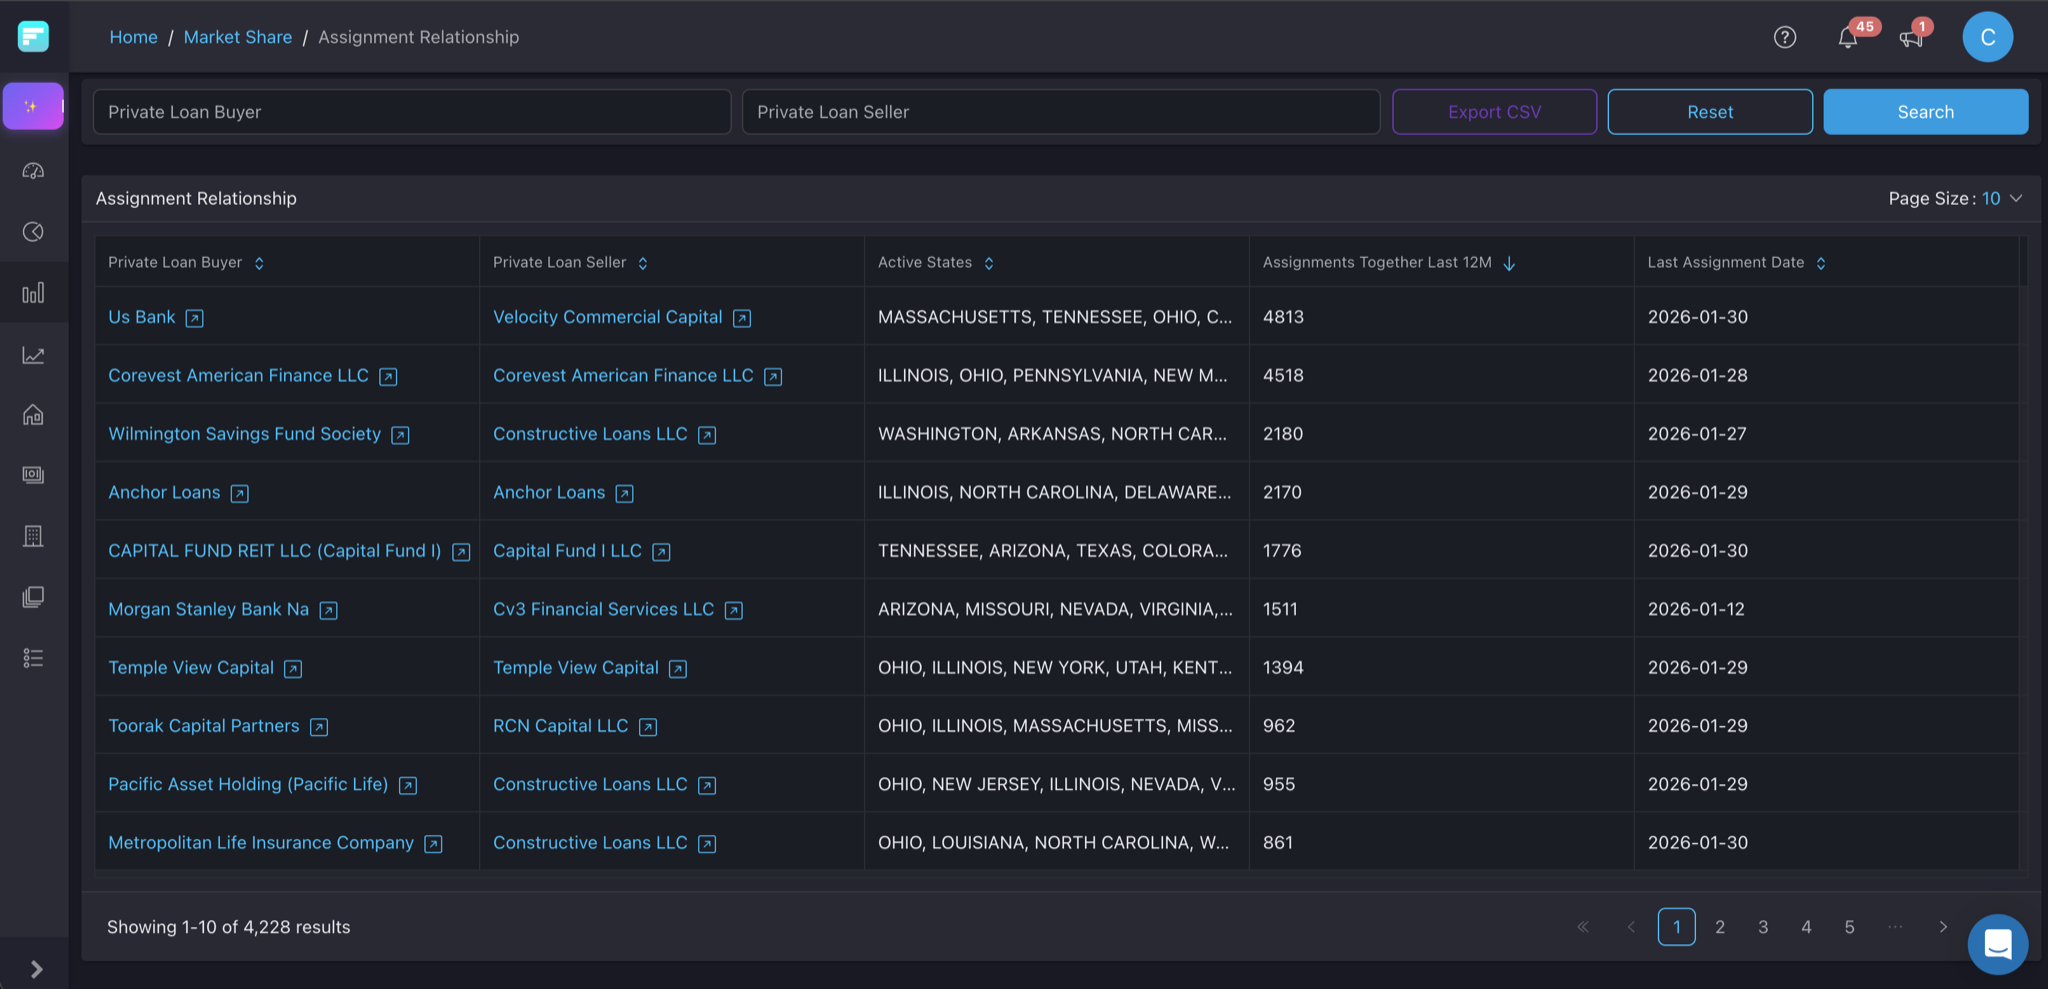Screen dimensions: 2048x989
Task: Sort by Active States column
Action: coord(988,263)
